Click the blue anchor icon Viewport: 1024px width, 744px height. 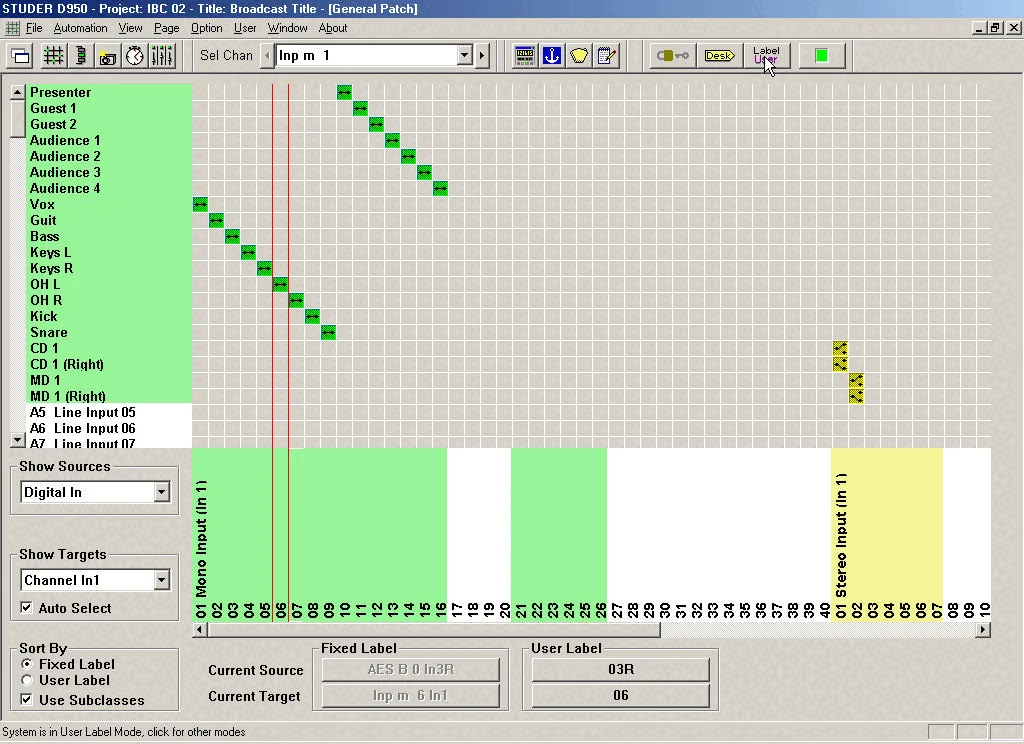coord(552,56)
